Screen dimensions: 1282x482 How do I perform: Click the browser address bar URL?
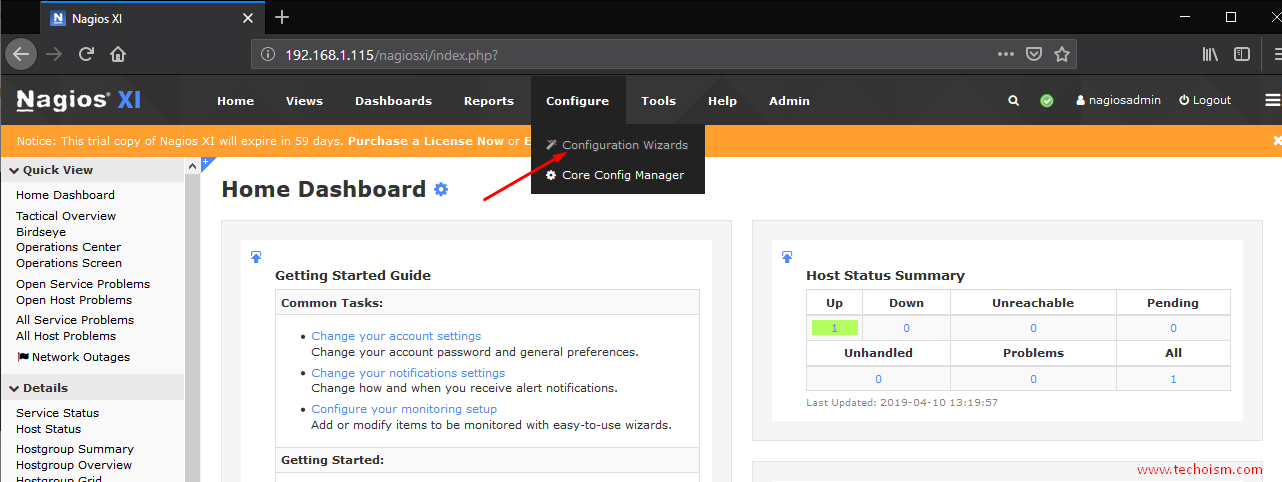pyautogui.click(x=391, y=55)
